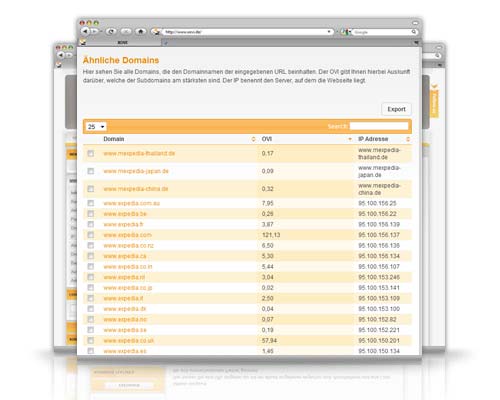This screenshot has height=400, width=500.
Task: Click the IP address 95.100.153.246
Action: [379, 277]
